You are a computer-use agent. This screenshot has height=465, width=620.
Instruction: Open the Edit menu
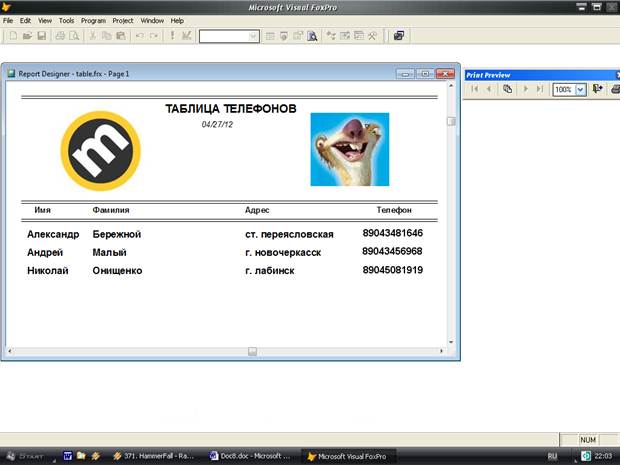[x=25, y=21]
